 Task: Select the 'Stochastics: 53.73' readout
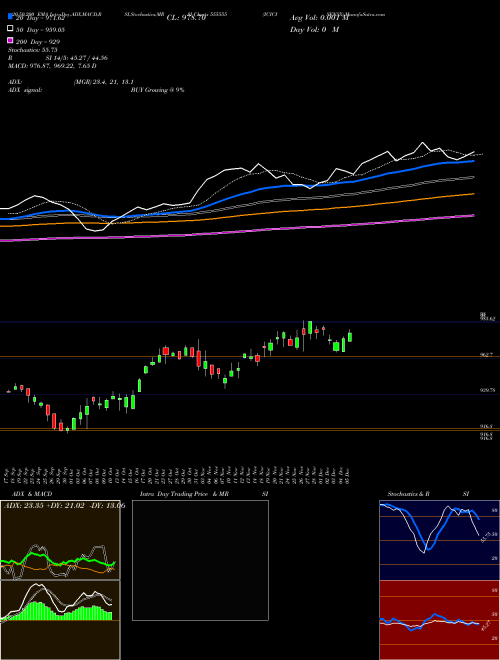tap(32, 50)
